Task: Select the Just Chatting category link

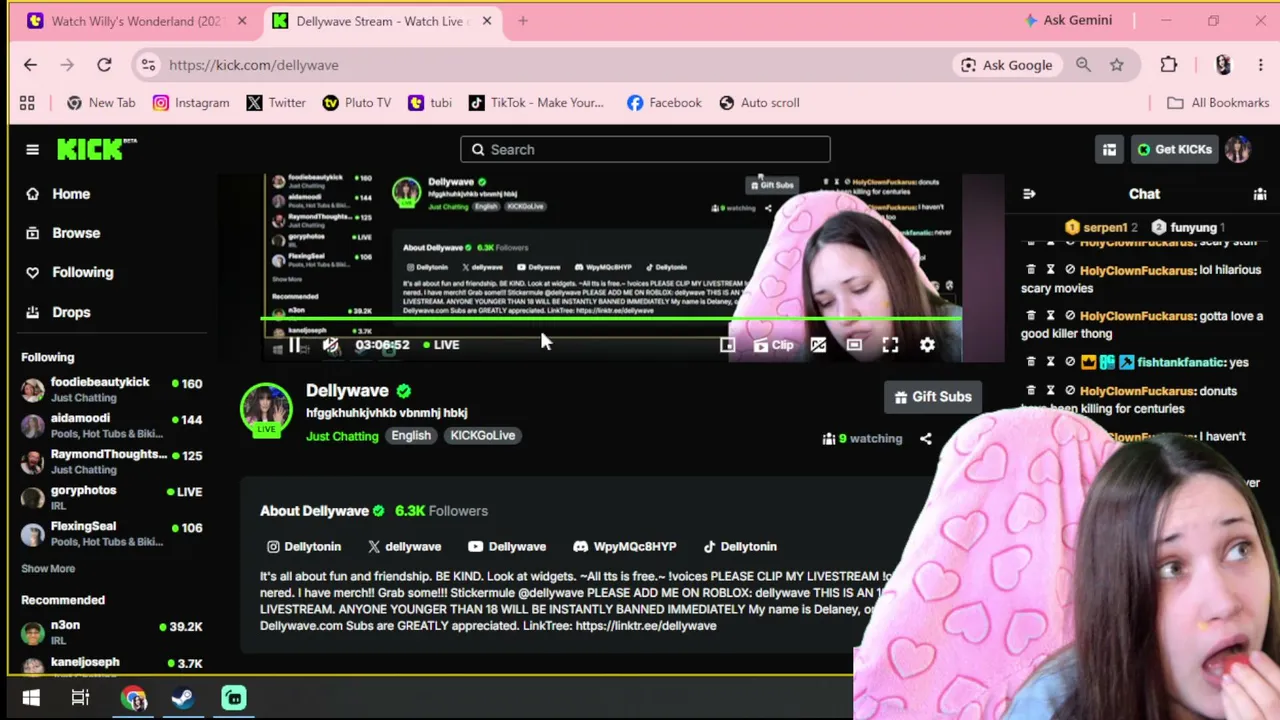Action: 342,436
